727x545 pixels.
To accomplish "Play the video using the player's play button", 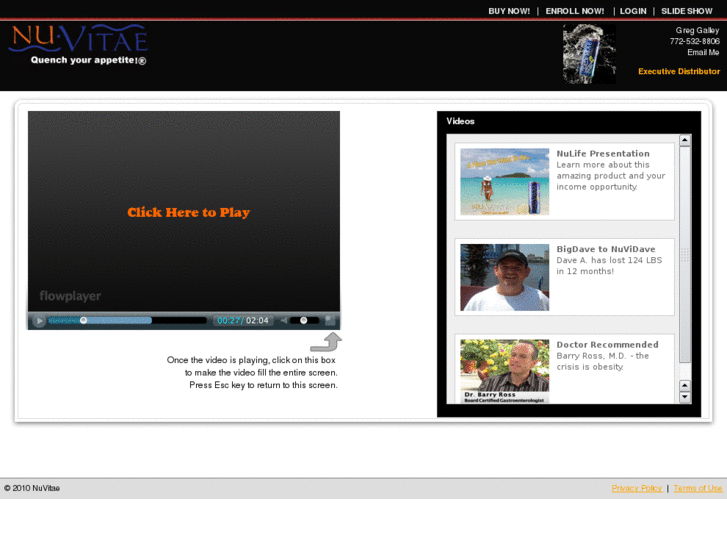I will [x=39, y=321].
